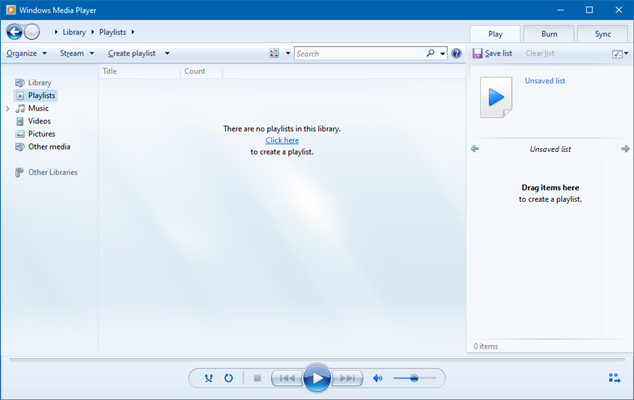Click Create playlist button

pos(132,53)
